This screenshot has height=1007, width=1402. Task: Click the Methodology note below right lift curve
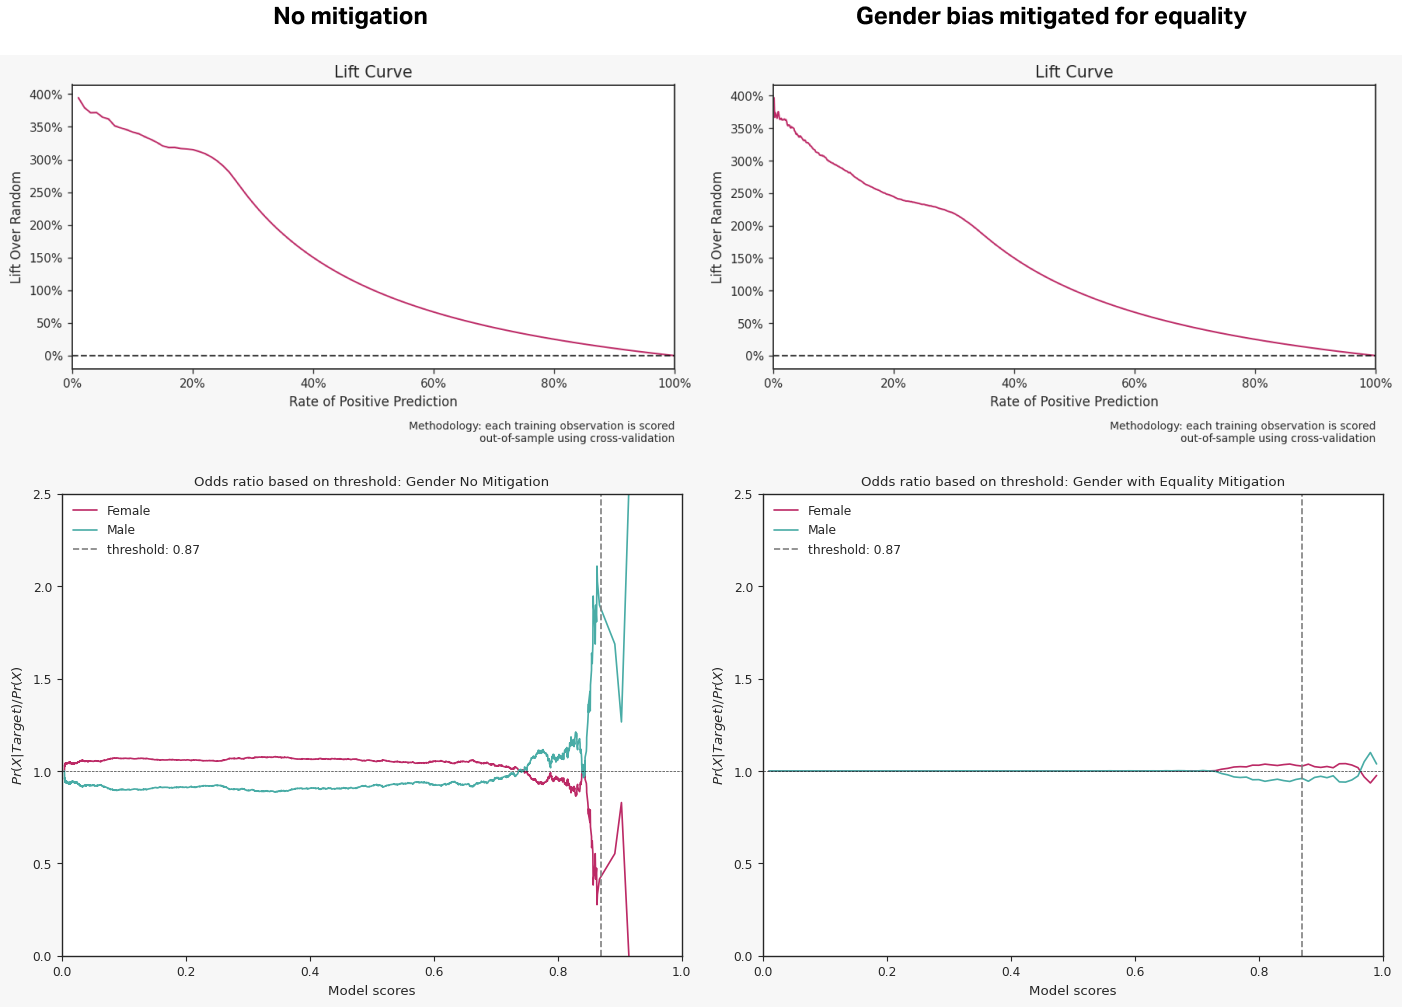tap(1242, 432)
